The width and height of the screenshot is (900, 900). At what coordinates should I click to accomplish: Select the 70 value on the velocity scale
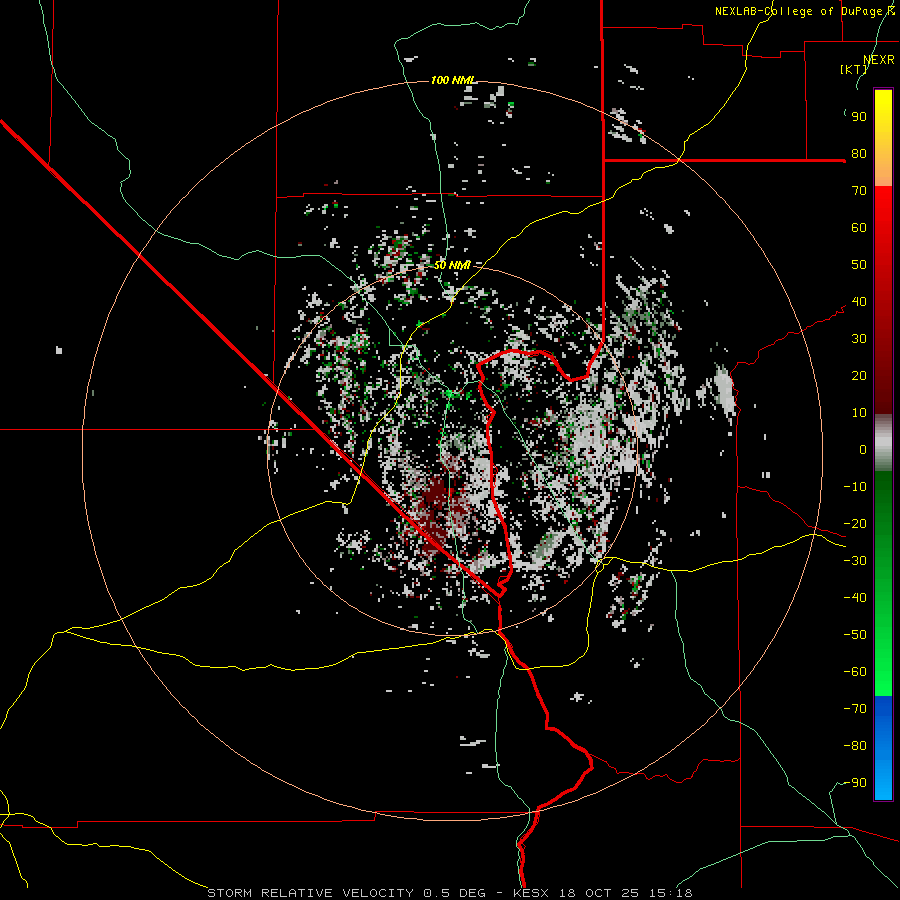point(859,191)
